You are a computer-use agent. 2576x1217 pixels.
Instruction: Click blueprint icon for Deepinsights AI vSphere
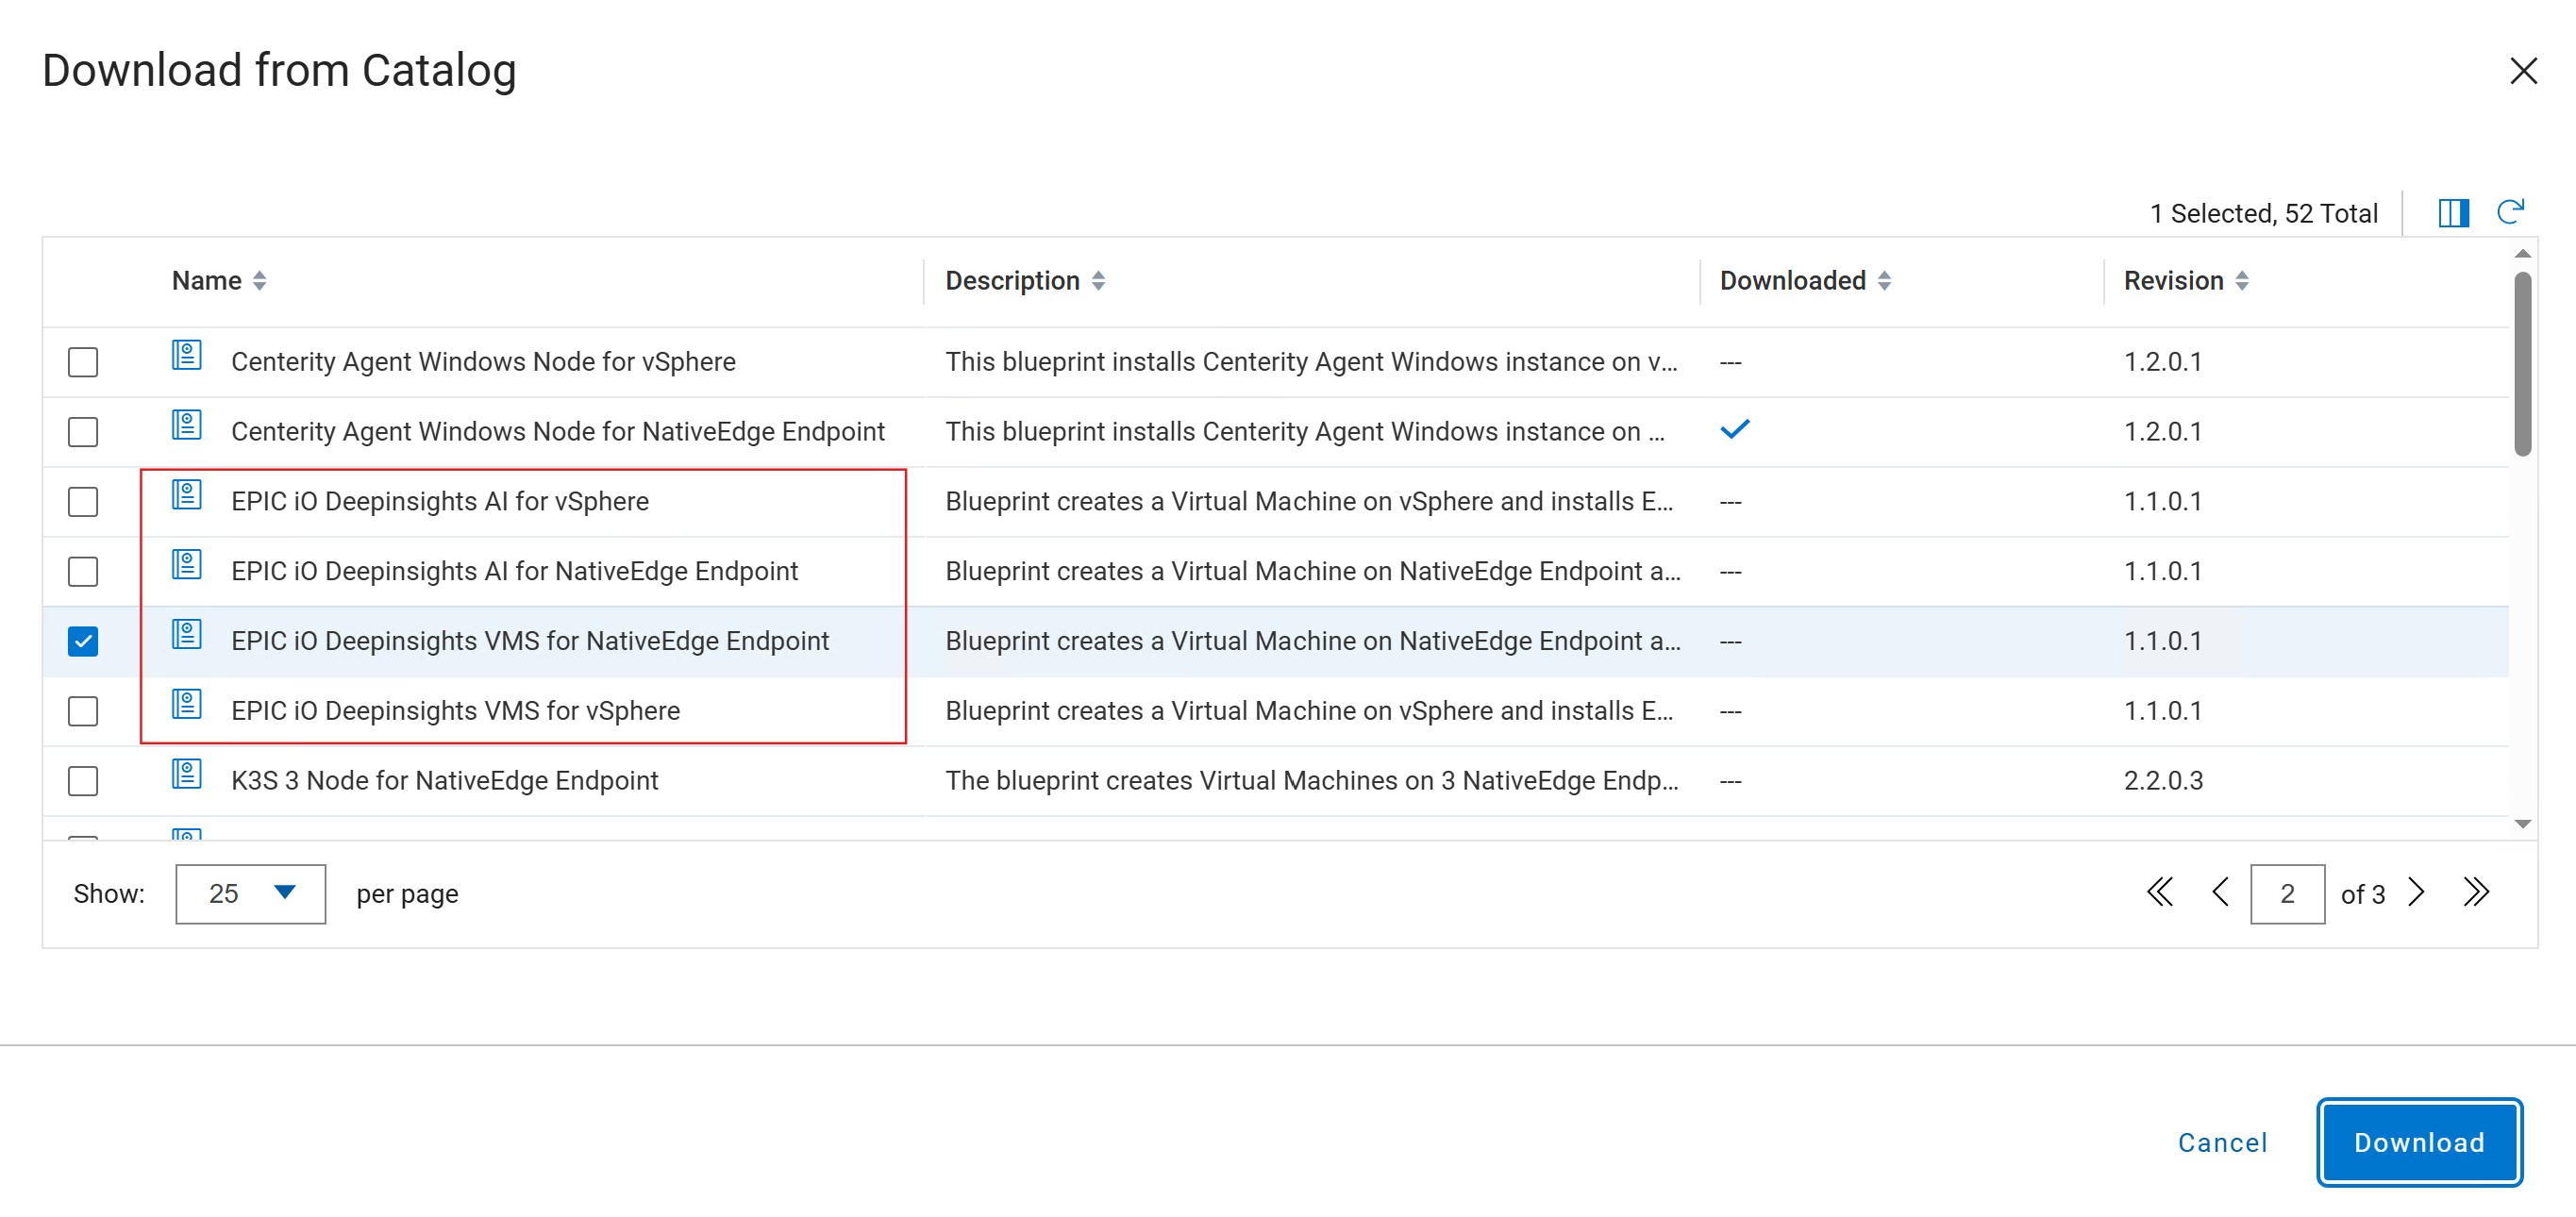(186, 496)
